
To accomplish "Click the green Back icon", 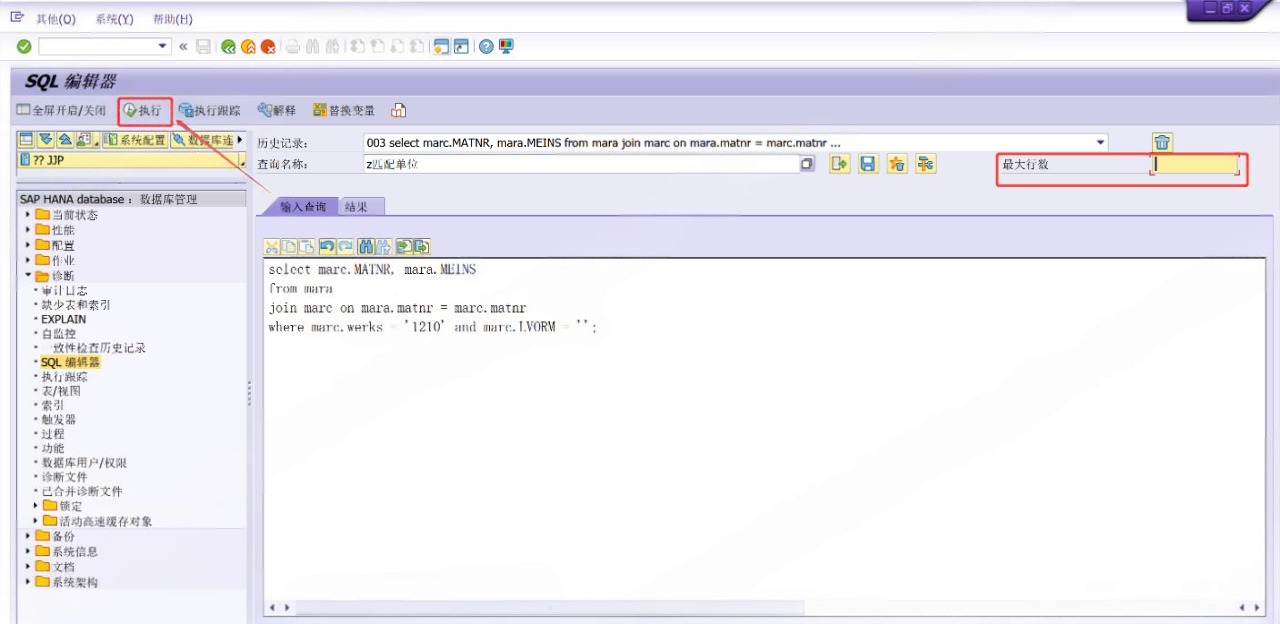I will [229, 47].
